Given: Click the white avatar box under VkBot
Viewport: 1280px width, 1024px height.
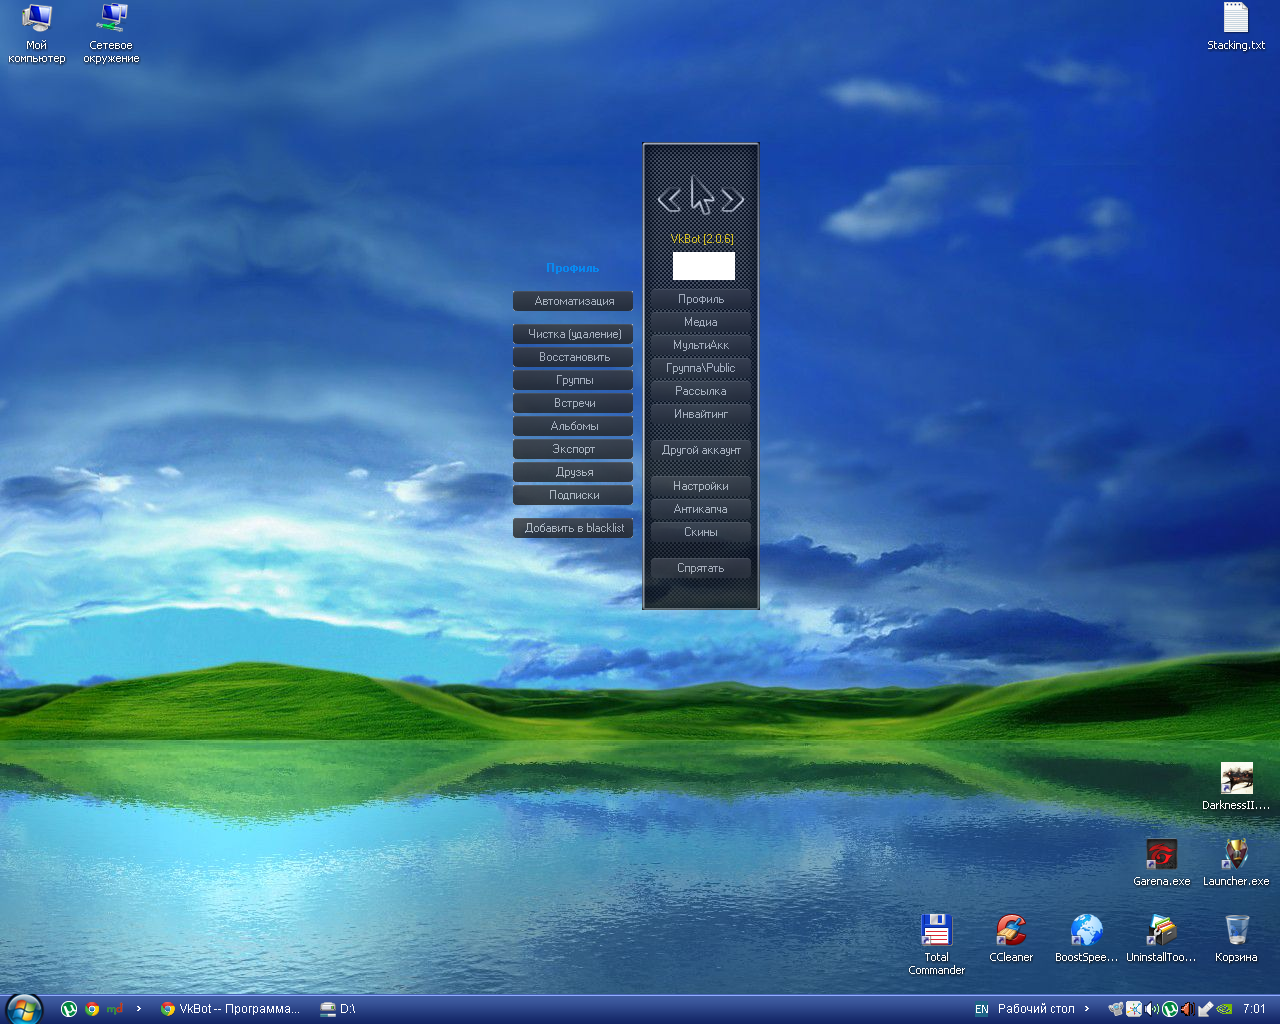Looking at the screenshot, I should coord(703,266).
